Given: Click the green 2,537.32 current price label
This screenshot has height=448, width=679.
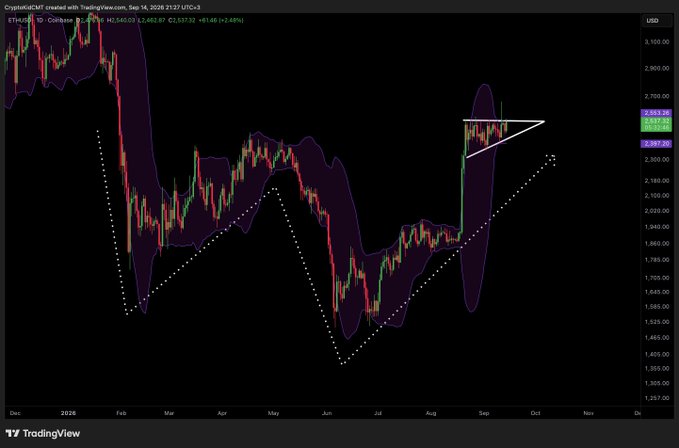Looking at the screenshot, I should tap(656, 124).
